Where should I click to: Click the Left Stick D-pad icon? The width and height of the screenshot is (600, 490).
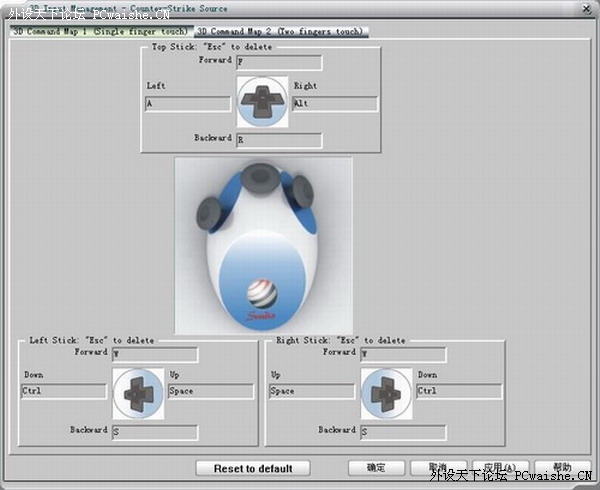137,393
